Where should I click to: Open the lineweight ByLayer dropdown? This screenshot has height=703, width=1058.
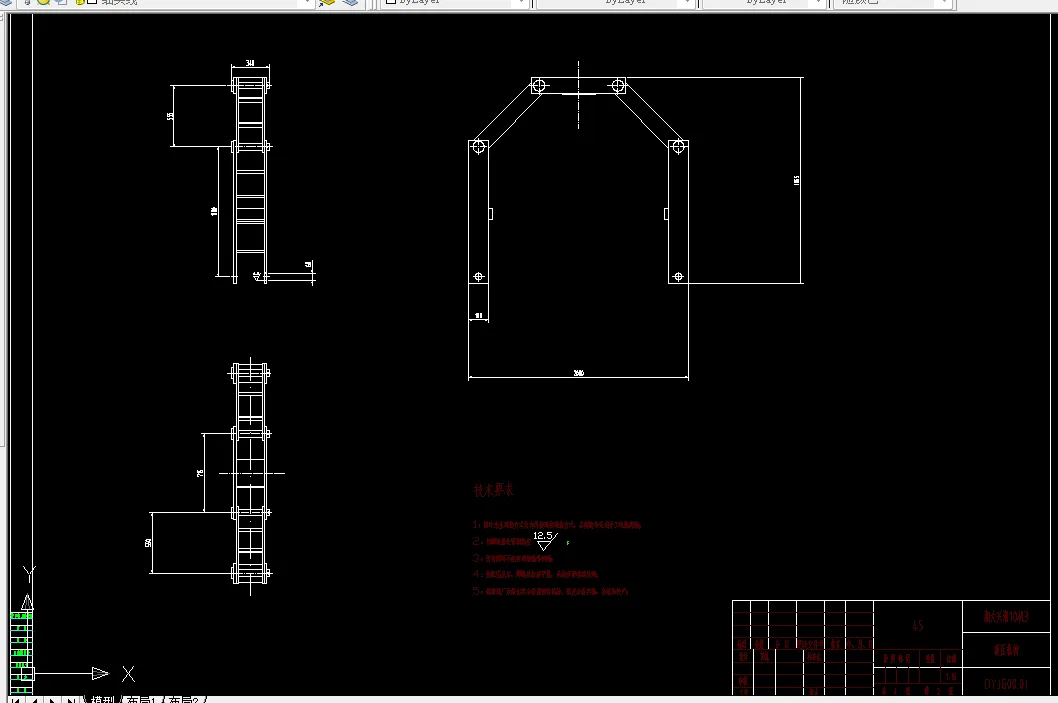764,3
